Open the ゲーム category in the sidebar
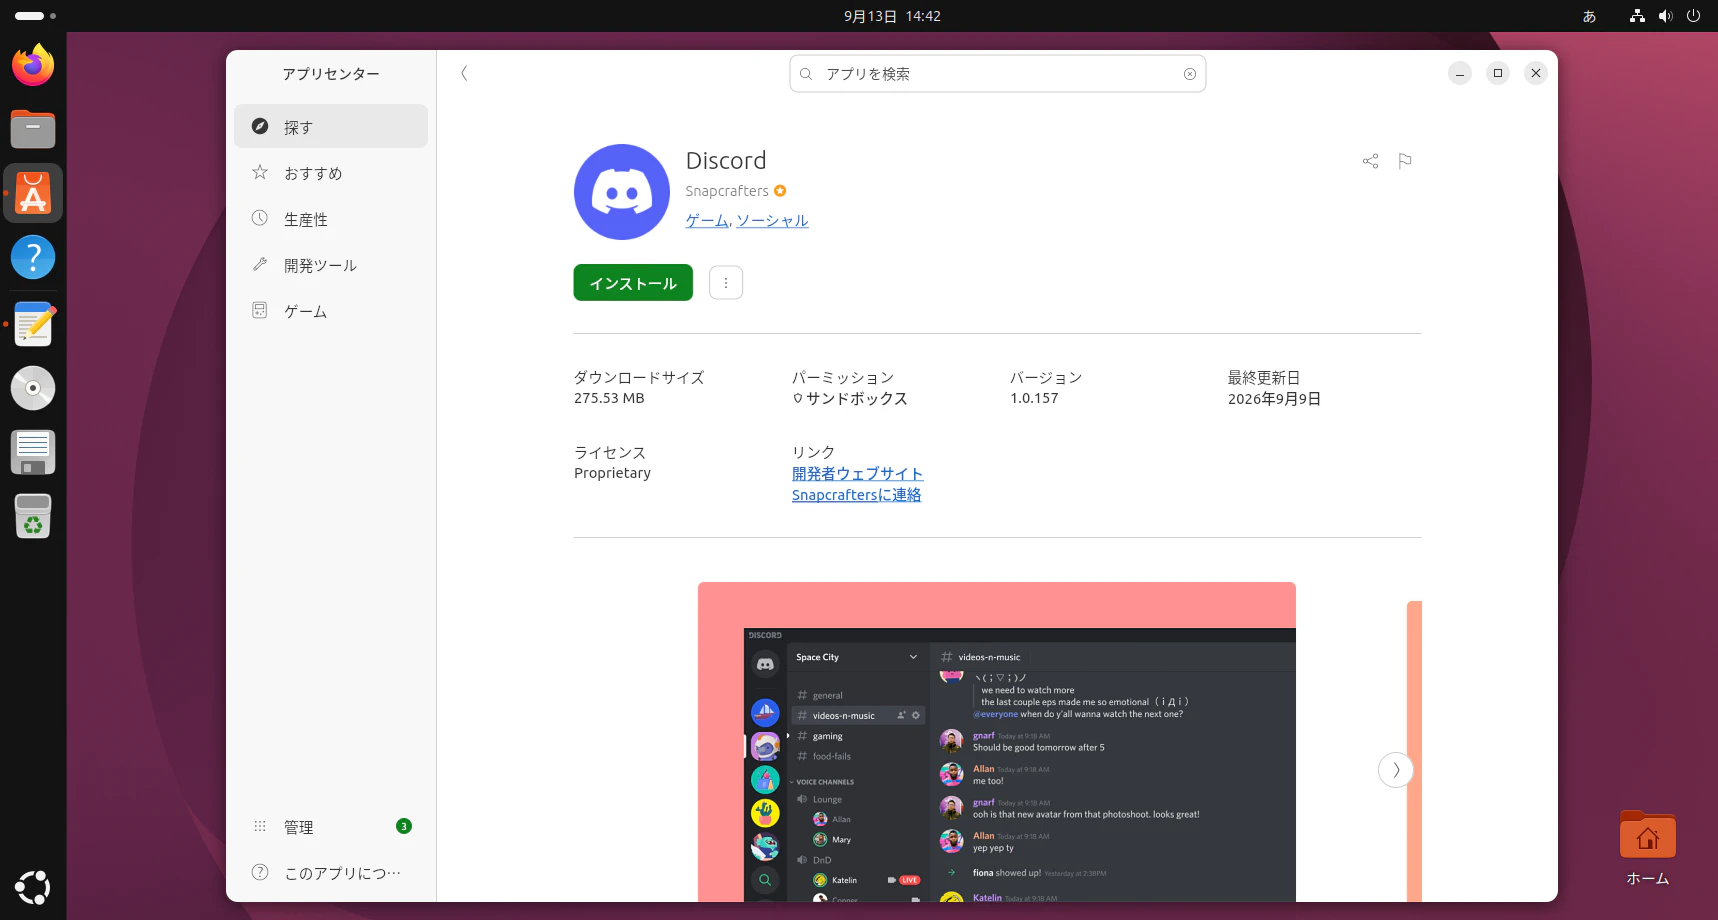Viewport: 1718px width, 920px height. click(331, 310)
